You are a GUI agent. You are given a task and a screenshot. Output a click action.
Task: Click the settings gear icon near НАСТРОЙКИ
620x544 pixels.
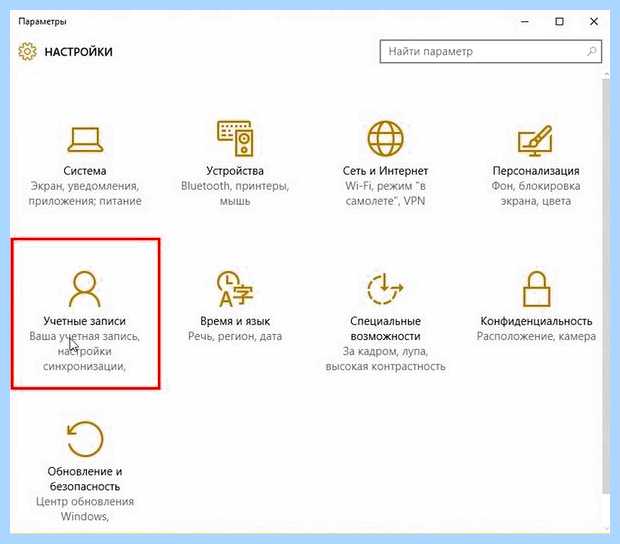[x=27, y=51]
